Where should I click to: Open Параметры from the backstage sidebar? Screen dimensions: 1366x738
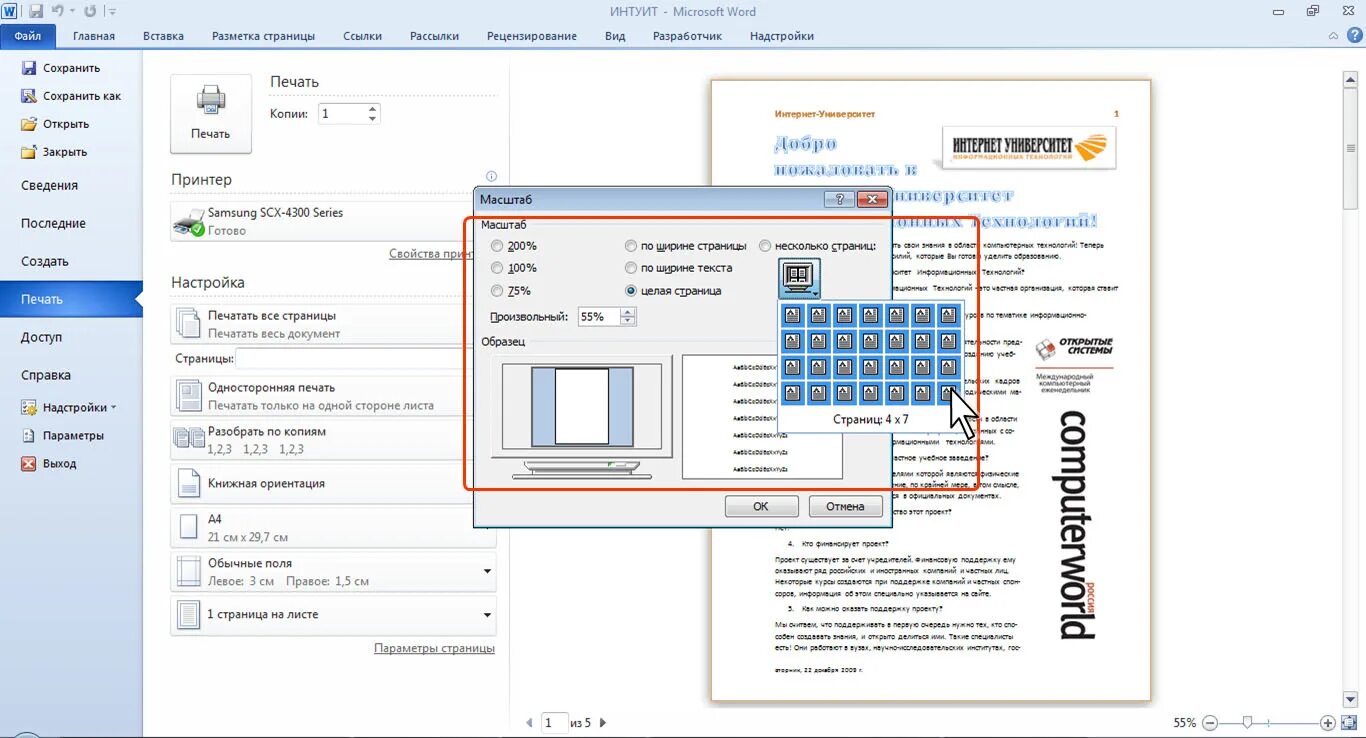coord(62,435)
